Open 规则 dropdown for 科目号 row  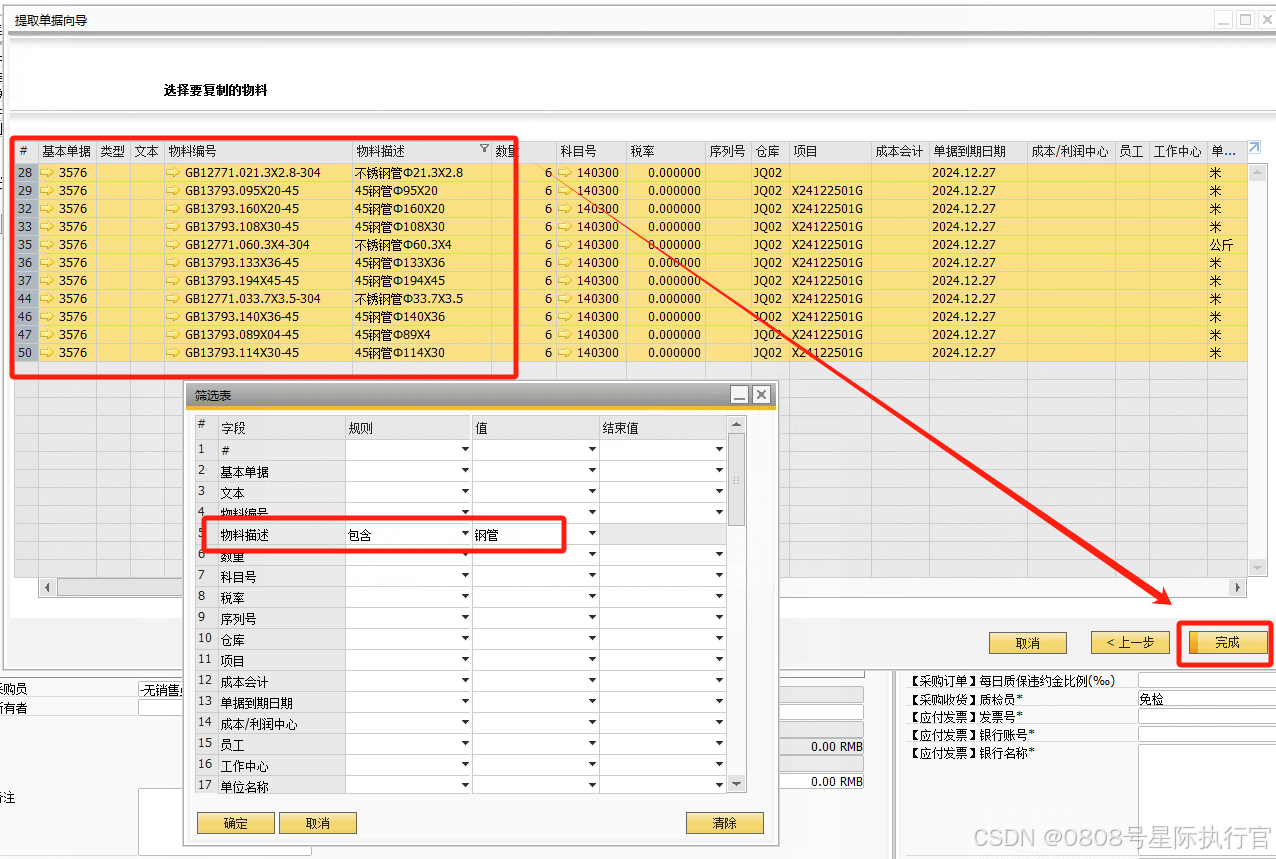tap(465, 576)
